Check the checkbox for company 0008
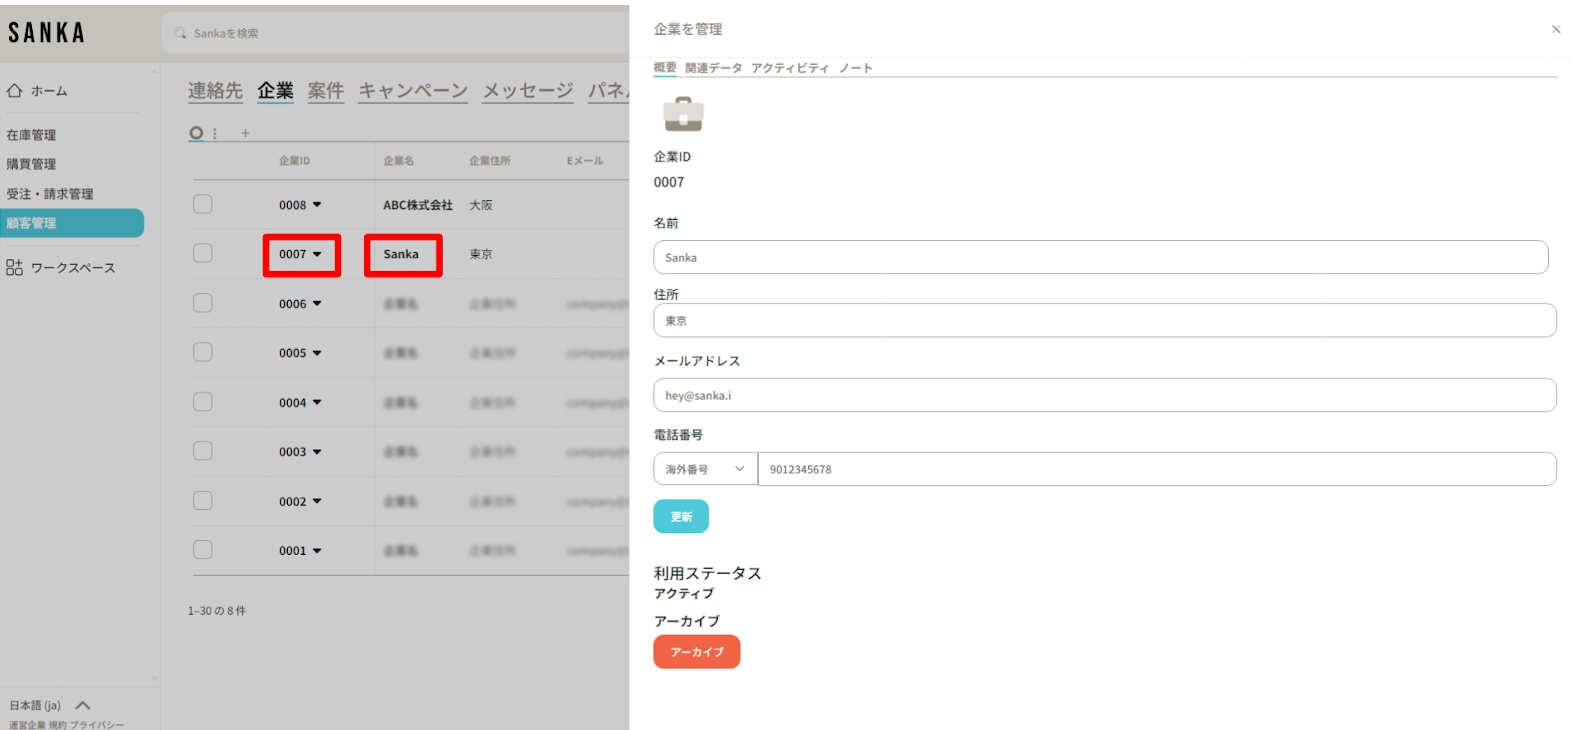Screen dimensions: 1576x730 click(x=203, y=204)
